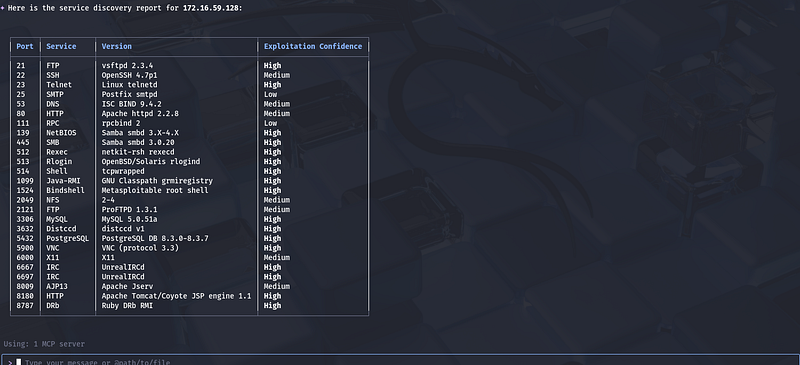This screenshot has height=365, width=800.
Task: Select the 'OpenSSH 4.7p1' version cell
Action: (x=130, y=75)
